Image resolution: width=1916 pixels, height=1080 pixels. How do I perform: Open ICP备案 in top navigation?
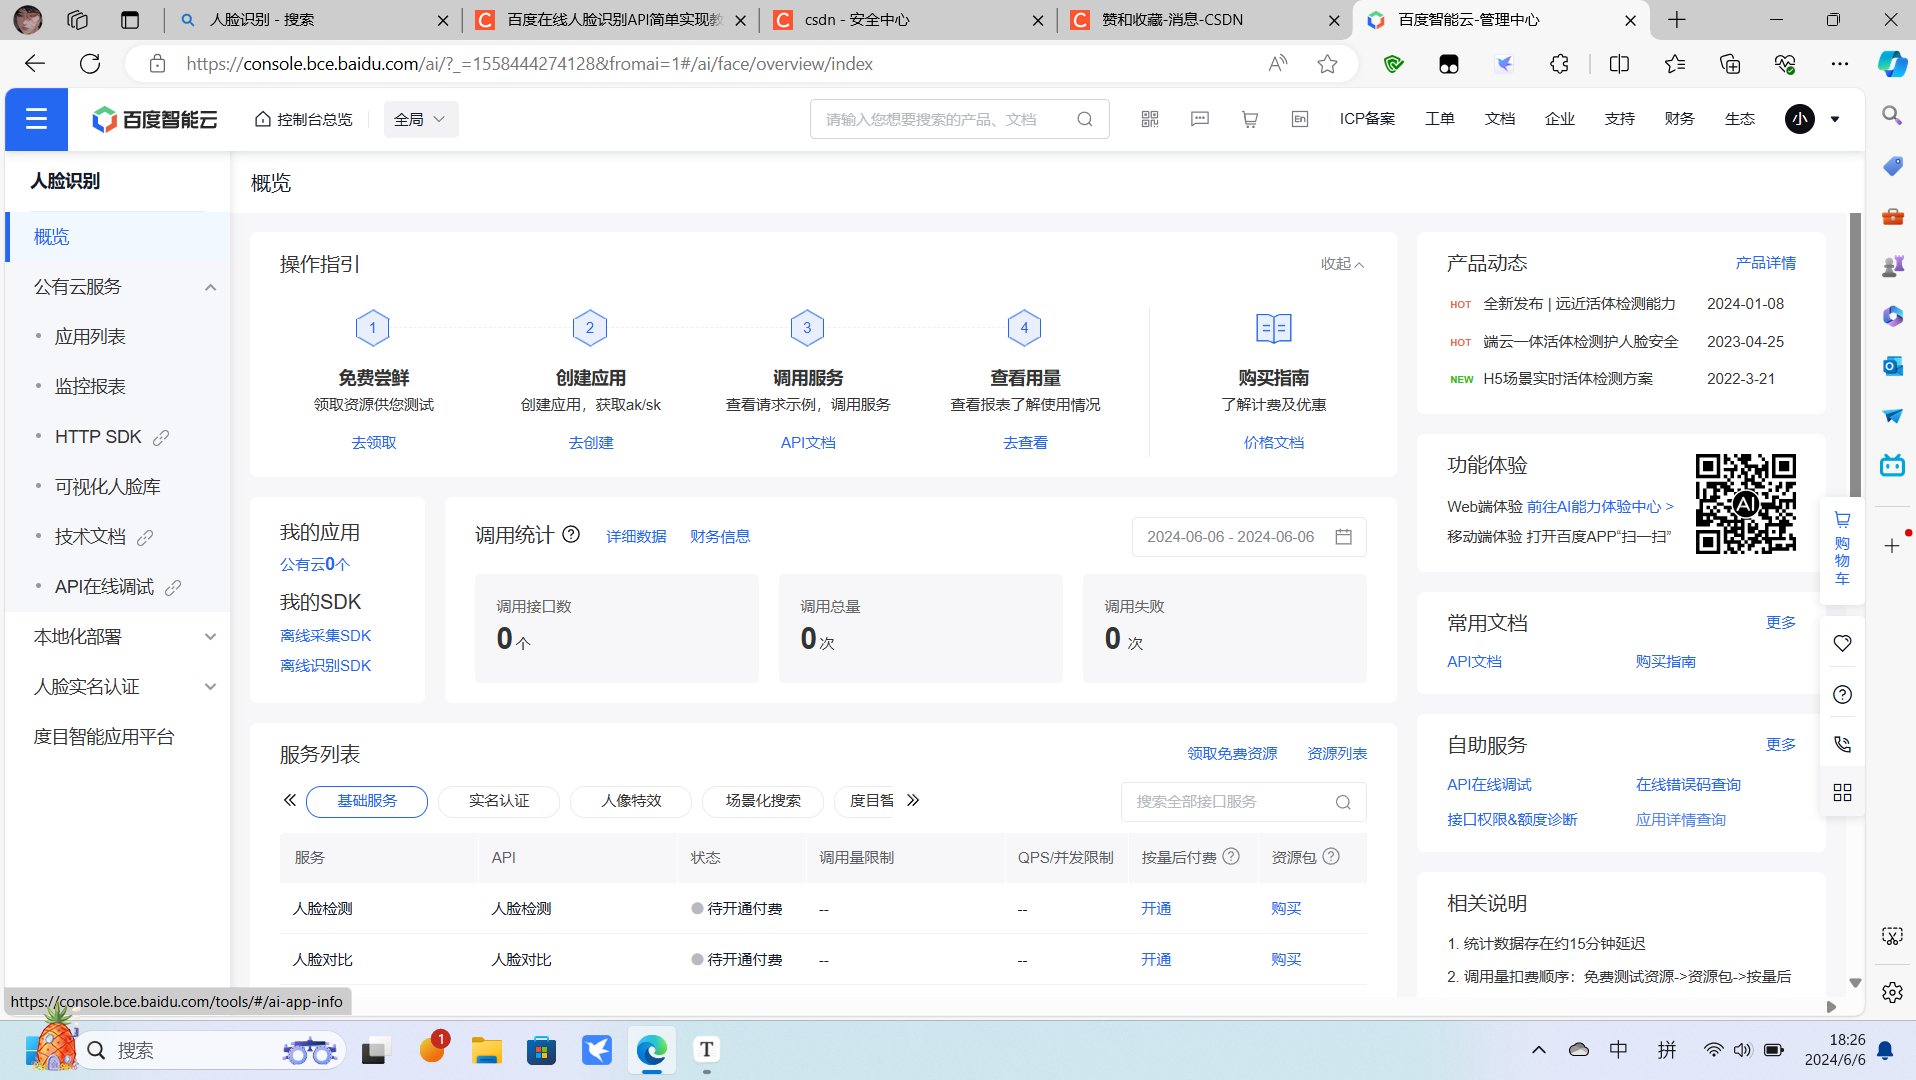[x=1367, y=119]
